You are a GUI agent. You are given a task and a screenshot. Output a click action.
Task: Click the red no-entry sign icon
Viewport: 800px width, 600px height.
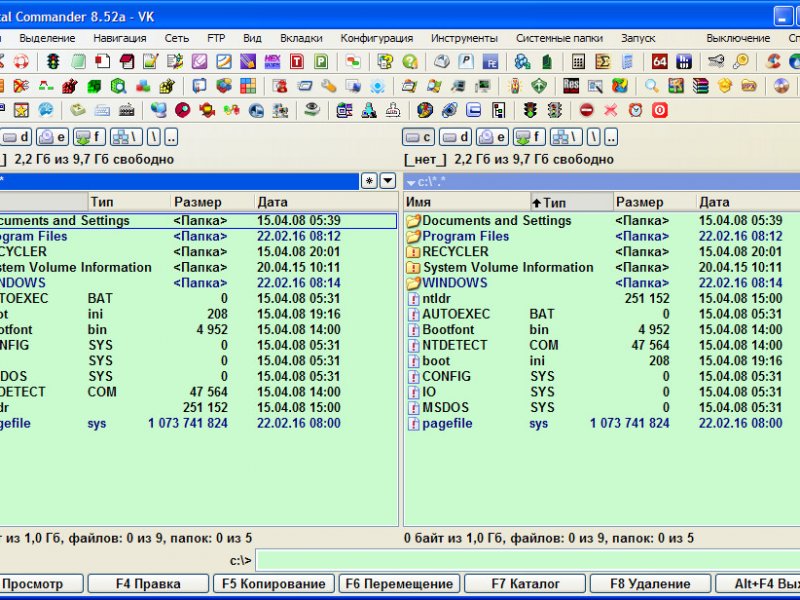(587, 110)
